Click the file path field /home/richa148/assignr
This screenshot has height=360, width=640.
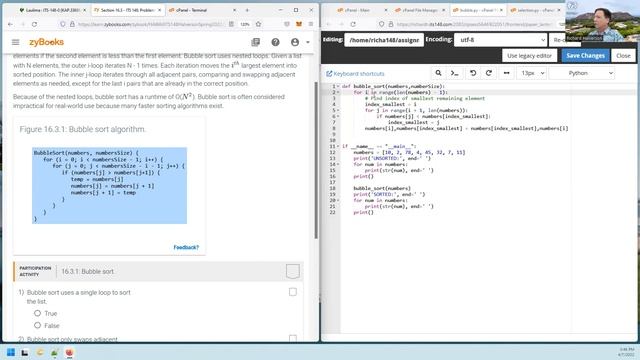click(384, 40)
